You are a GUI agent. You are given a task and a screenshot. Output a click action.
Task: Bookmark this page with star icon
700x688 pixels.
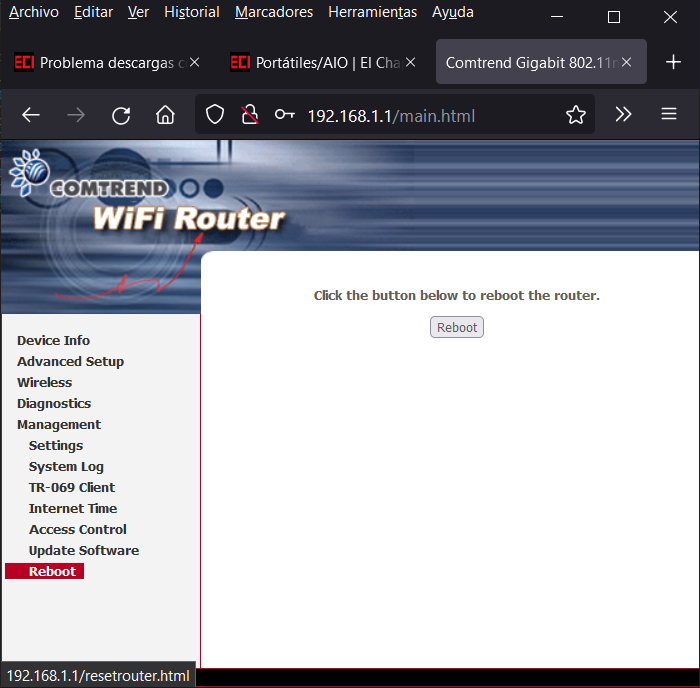point(576,115)
